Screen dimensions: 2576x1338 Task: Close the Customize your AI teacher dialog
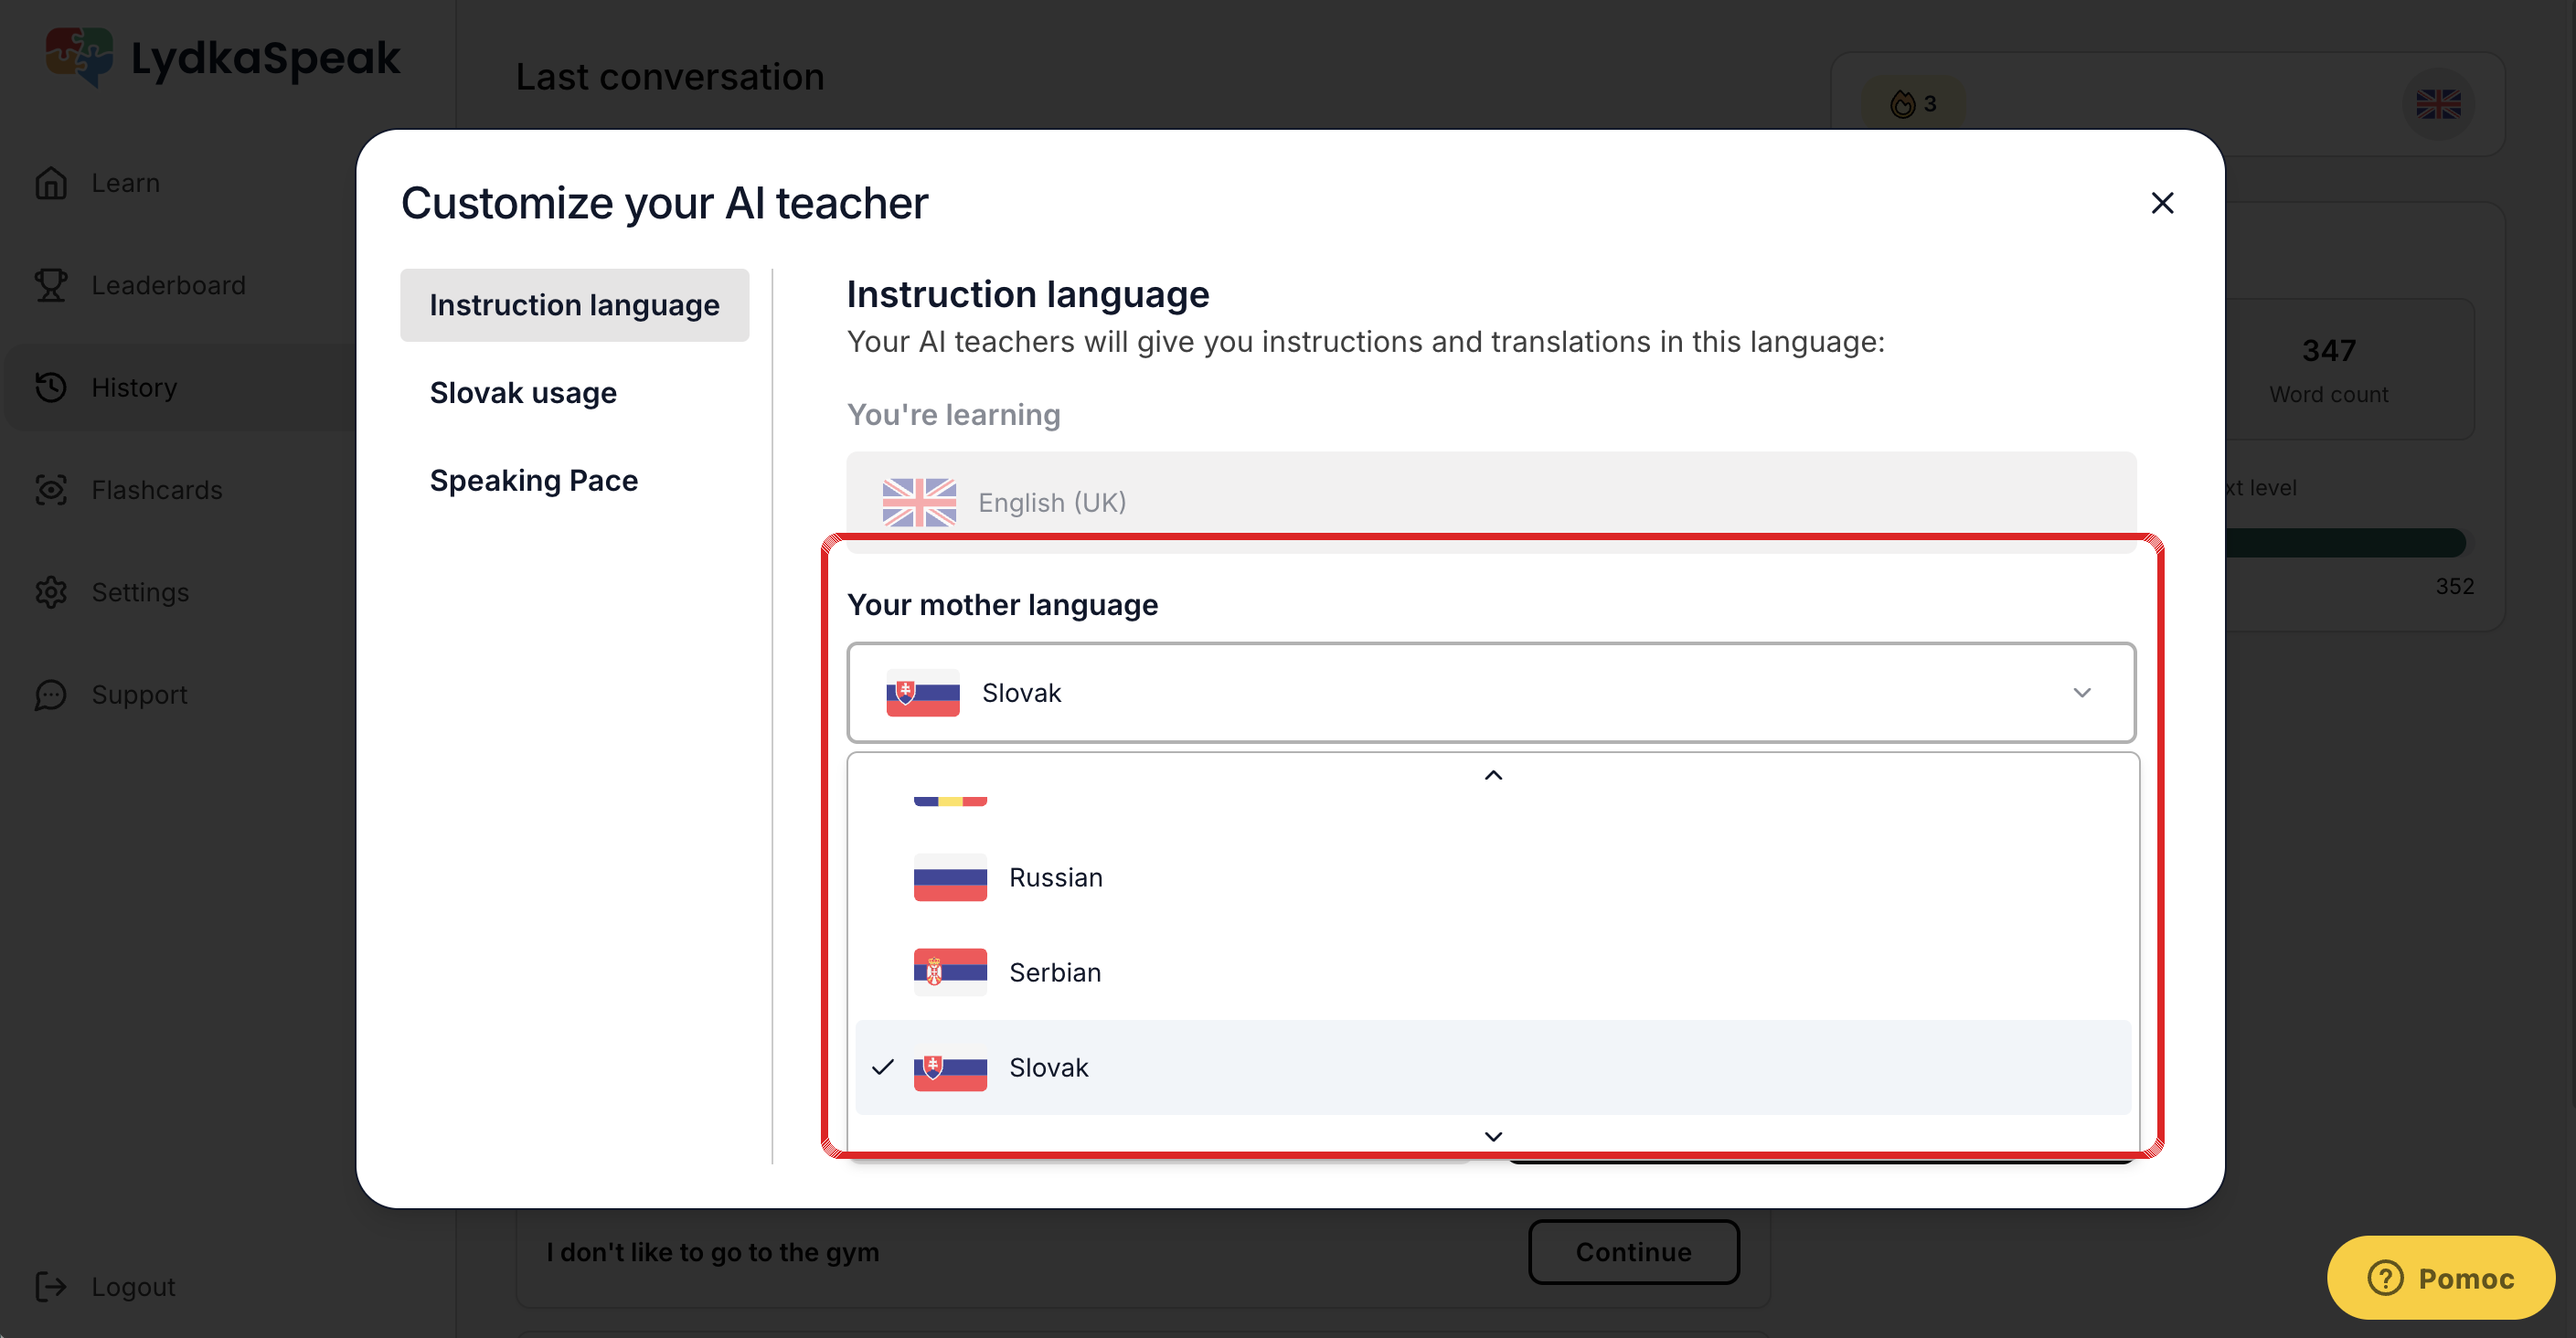point(2162,203)
